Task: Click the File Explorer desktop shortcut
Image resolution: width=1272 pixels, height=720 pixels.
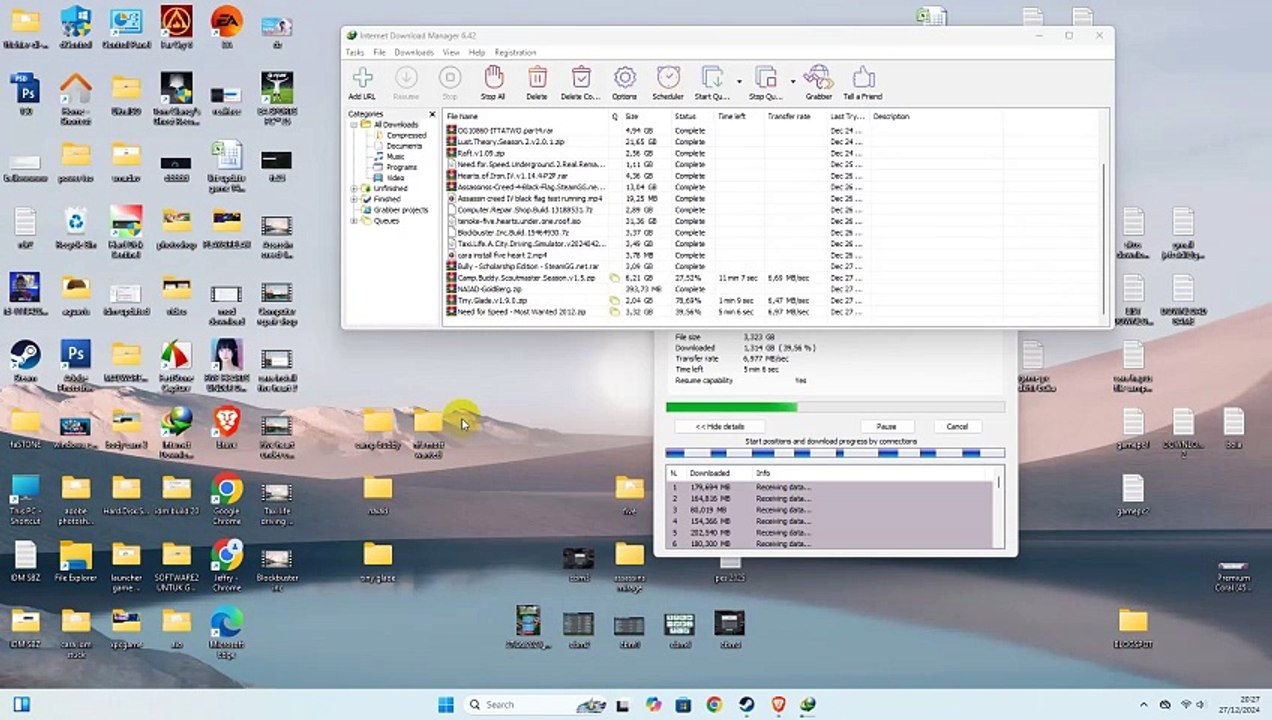Action: pyautogui.click(x=75, y=561)
